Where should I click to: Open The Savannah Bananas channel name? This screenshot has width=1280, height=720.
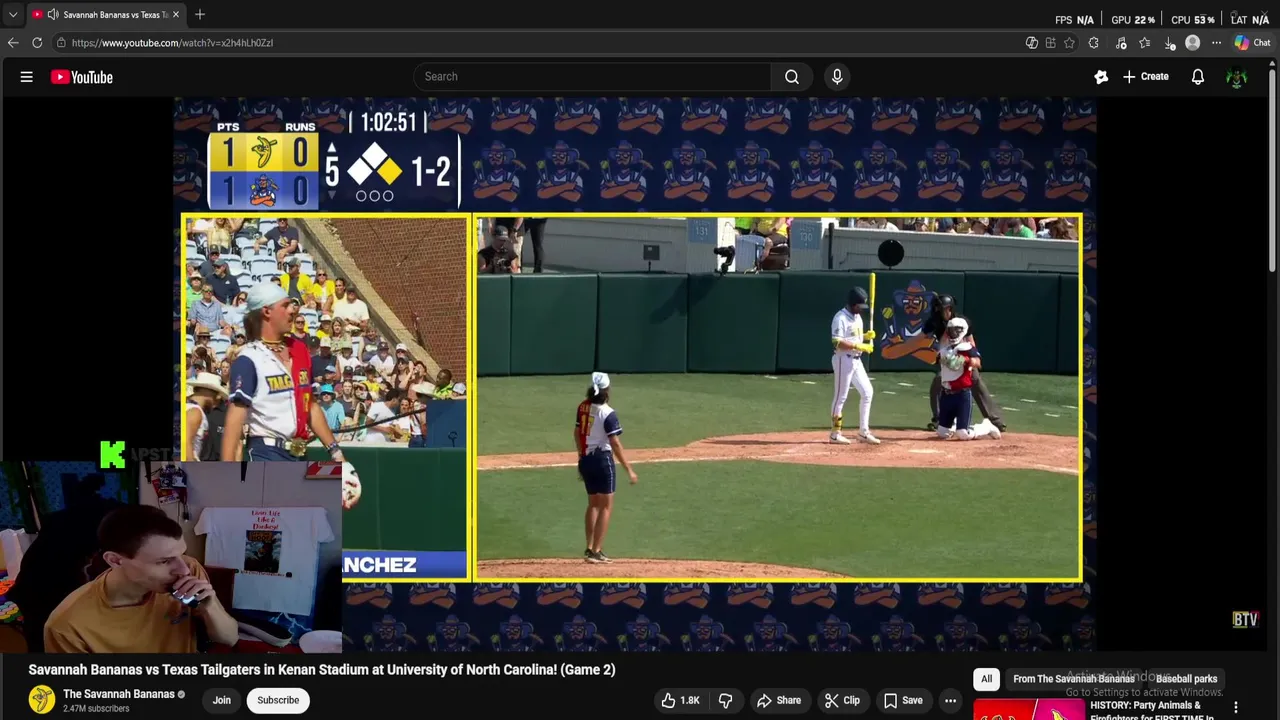tap(119, 694)
